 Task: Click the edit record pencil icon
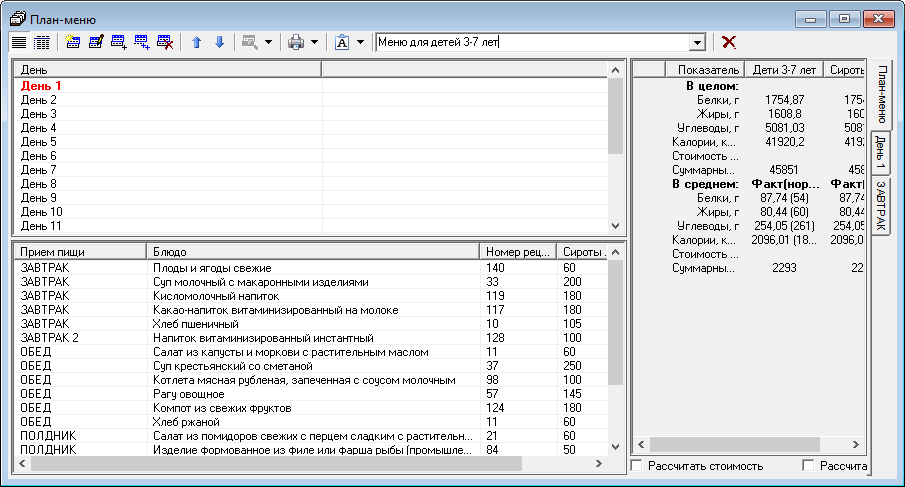pos(96,42)
